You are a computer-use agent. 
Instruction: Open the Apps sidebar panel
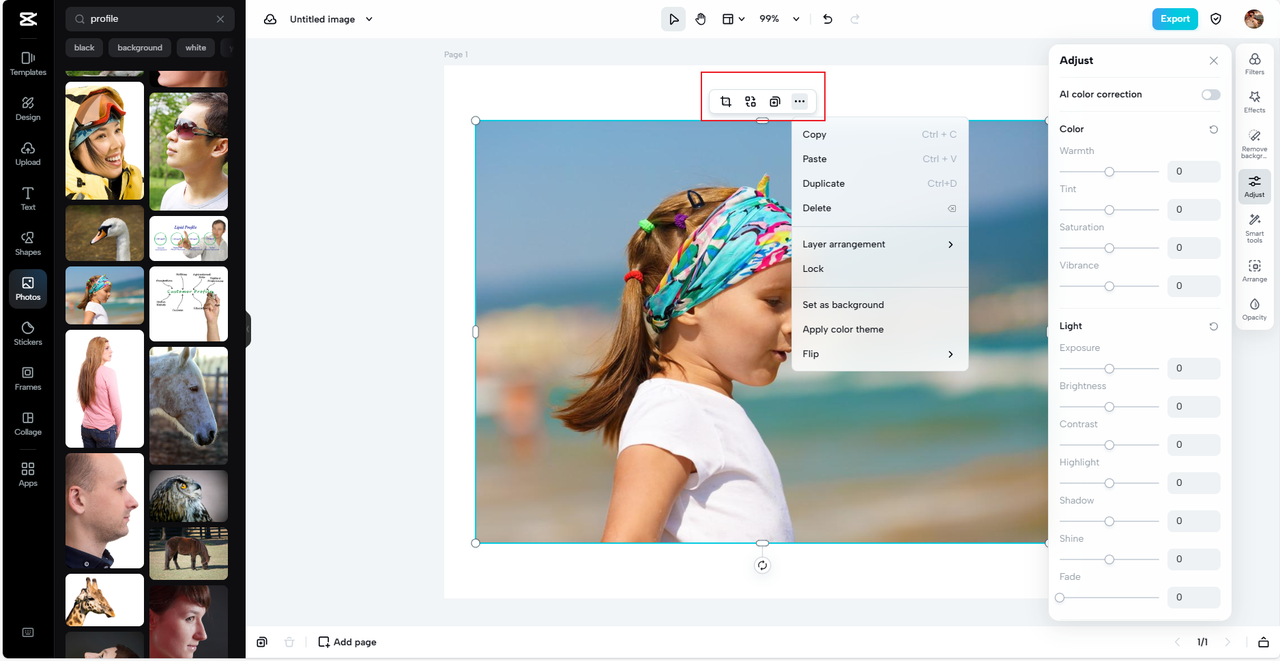pyautogui.click(x=28, y=473)
